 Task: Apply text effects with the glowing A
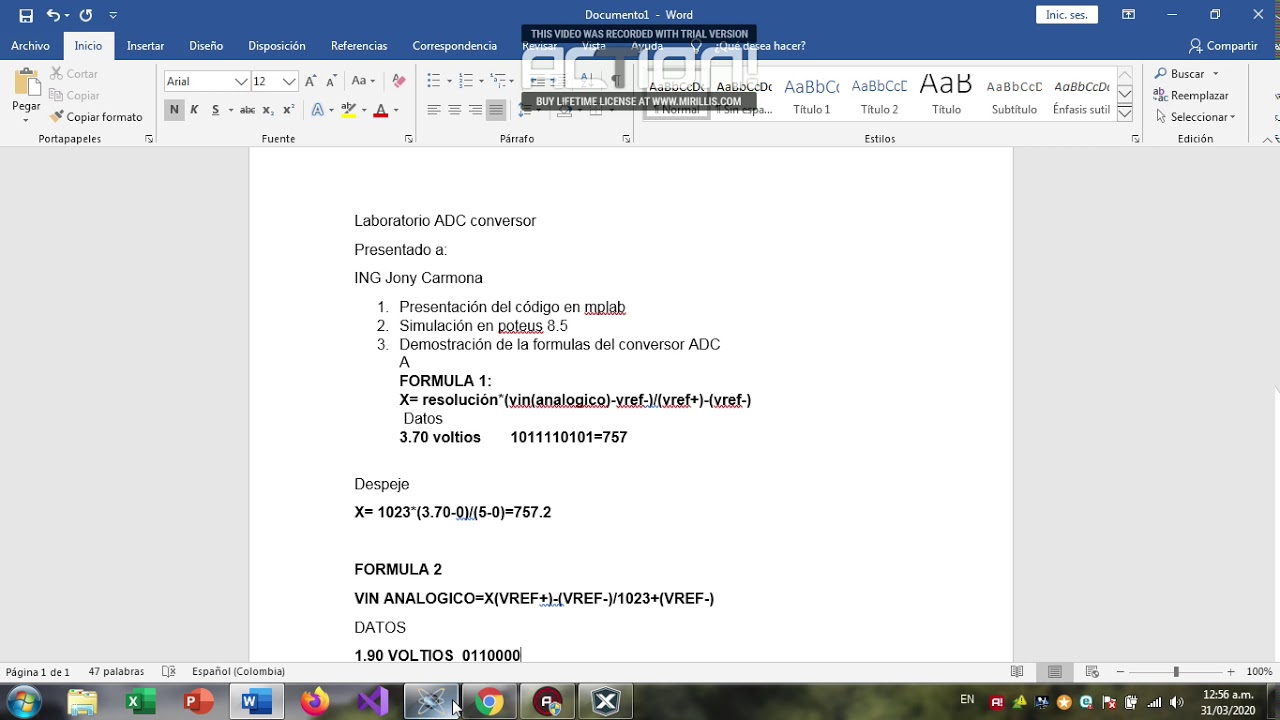tap(317, 110)
